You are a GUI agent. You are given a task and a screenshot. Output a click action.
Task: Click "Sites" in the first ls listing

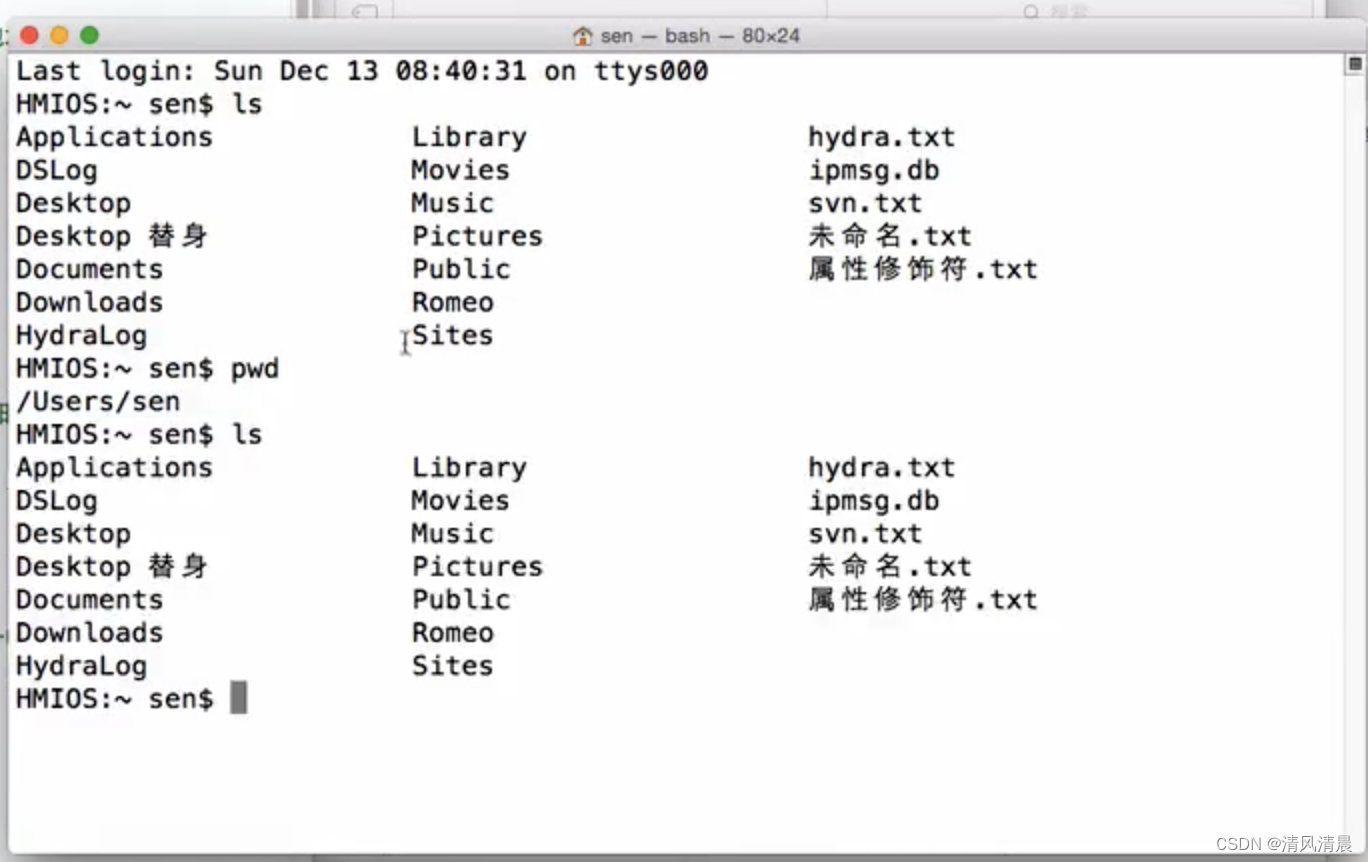453,335
